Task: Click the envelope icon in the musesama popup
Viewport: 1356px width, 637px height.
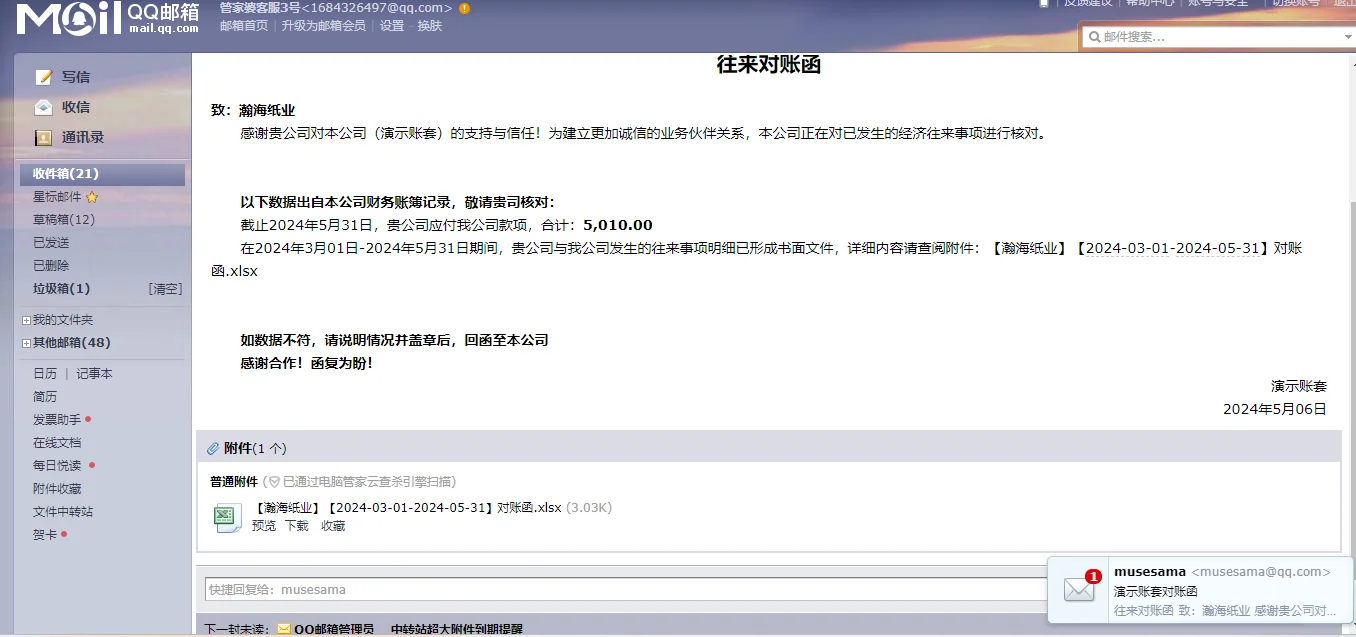Action: (x=1078, y=589)
